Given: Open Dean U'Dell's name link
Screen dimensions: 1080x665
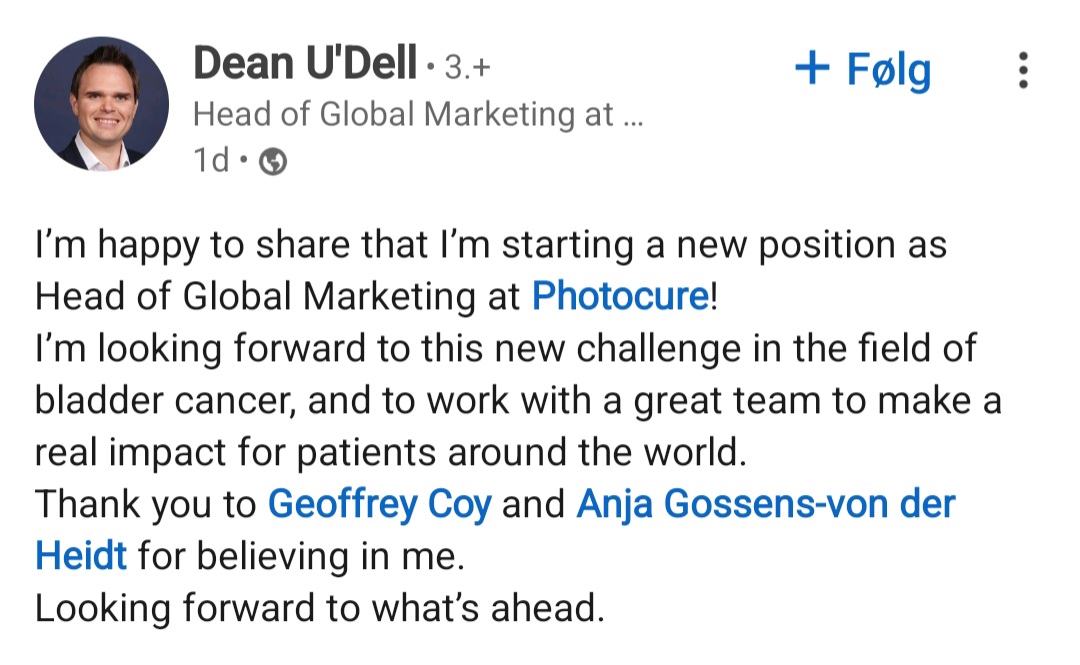Looking at the screenshot, I should 305,63.
